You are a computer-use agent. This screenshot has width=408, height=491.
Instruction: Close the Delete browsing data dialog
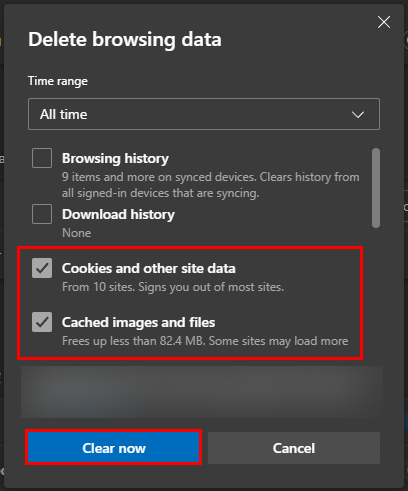384,22
